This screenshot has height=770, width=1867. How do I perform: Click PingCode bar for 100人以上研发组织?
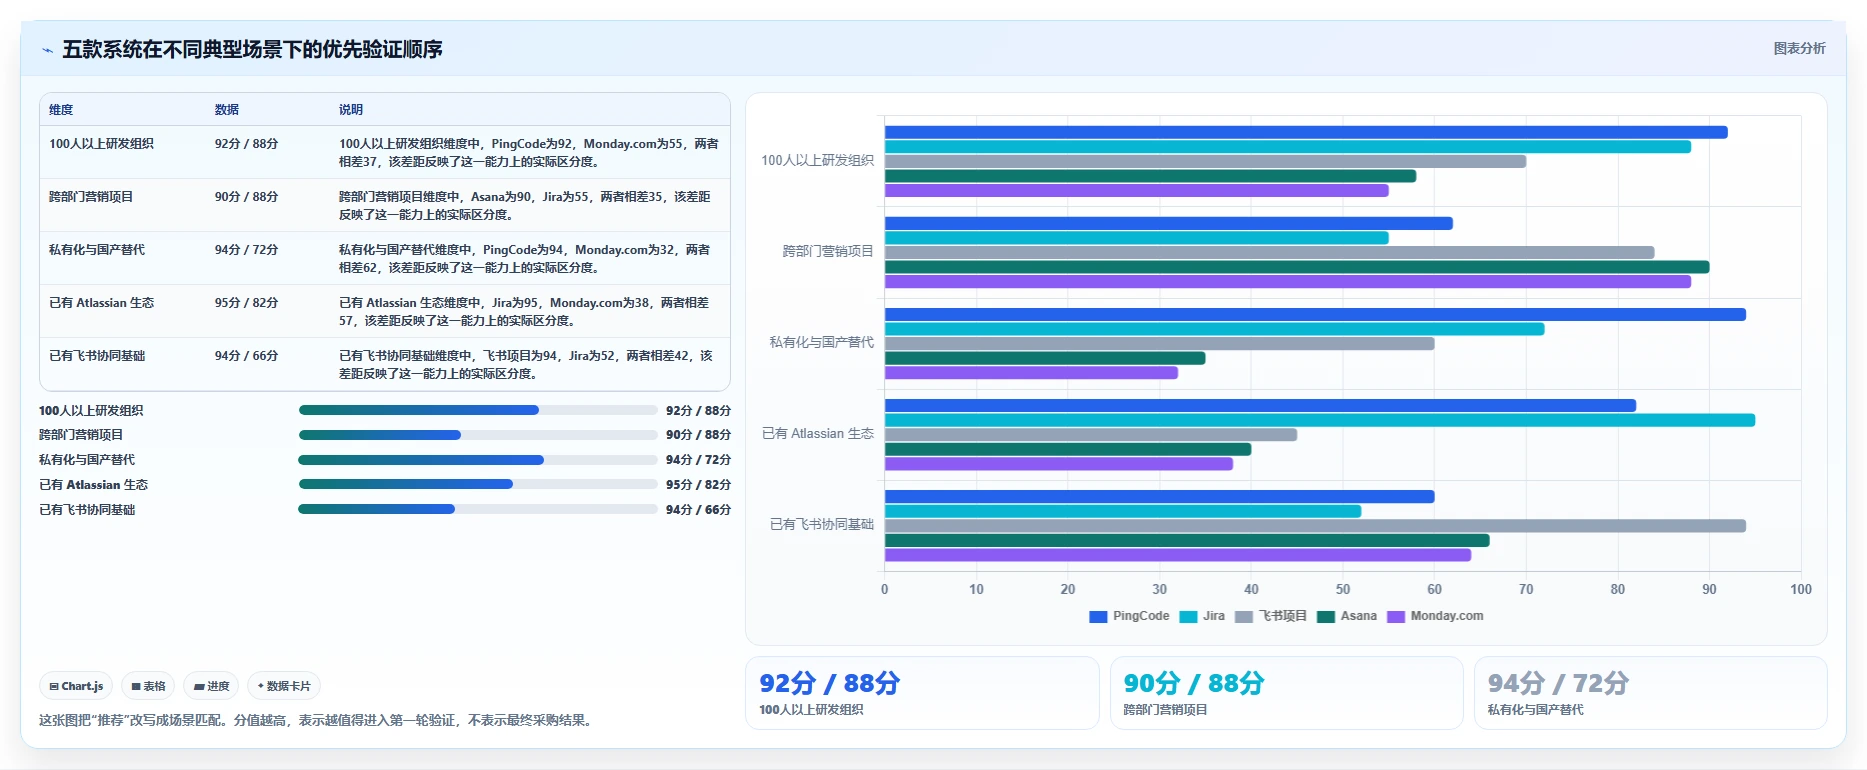click(x=1306, y=132)
